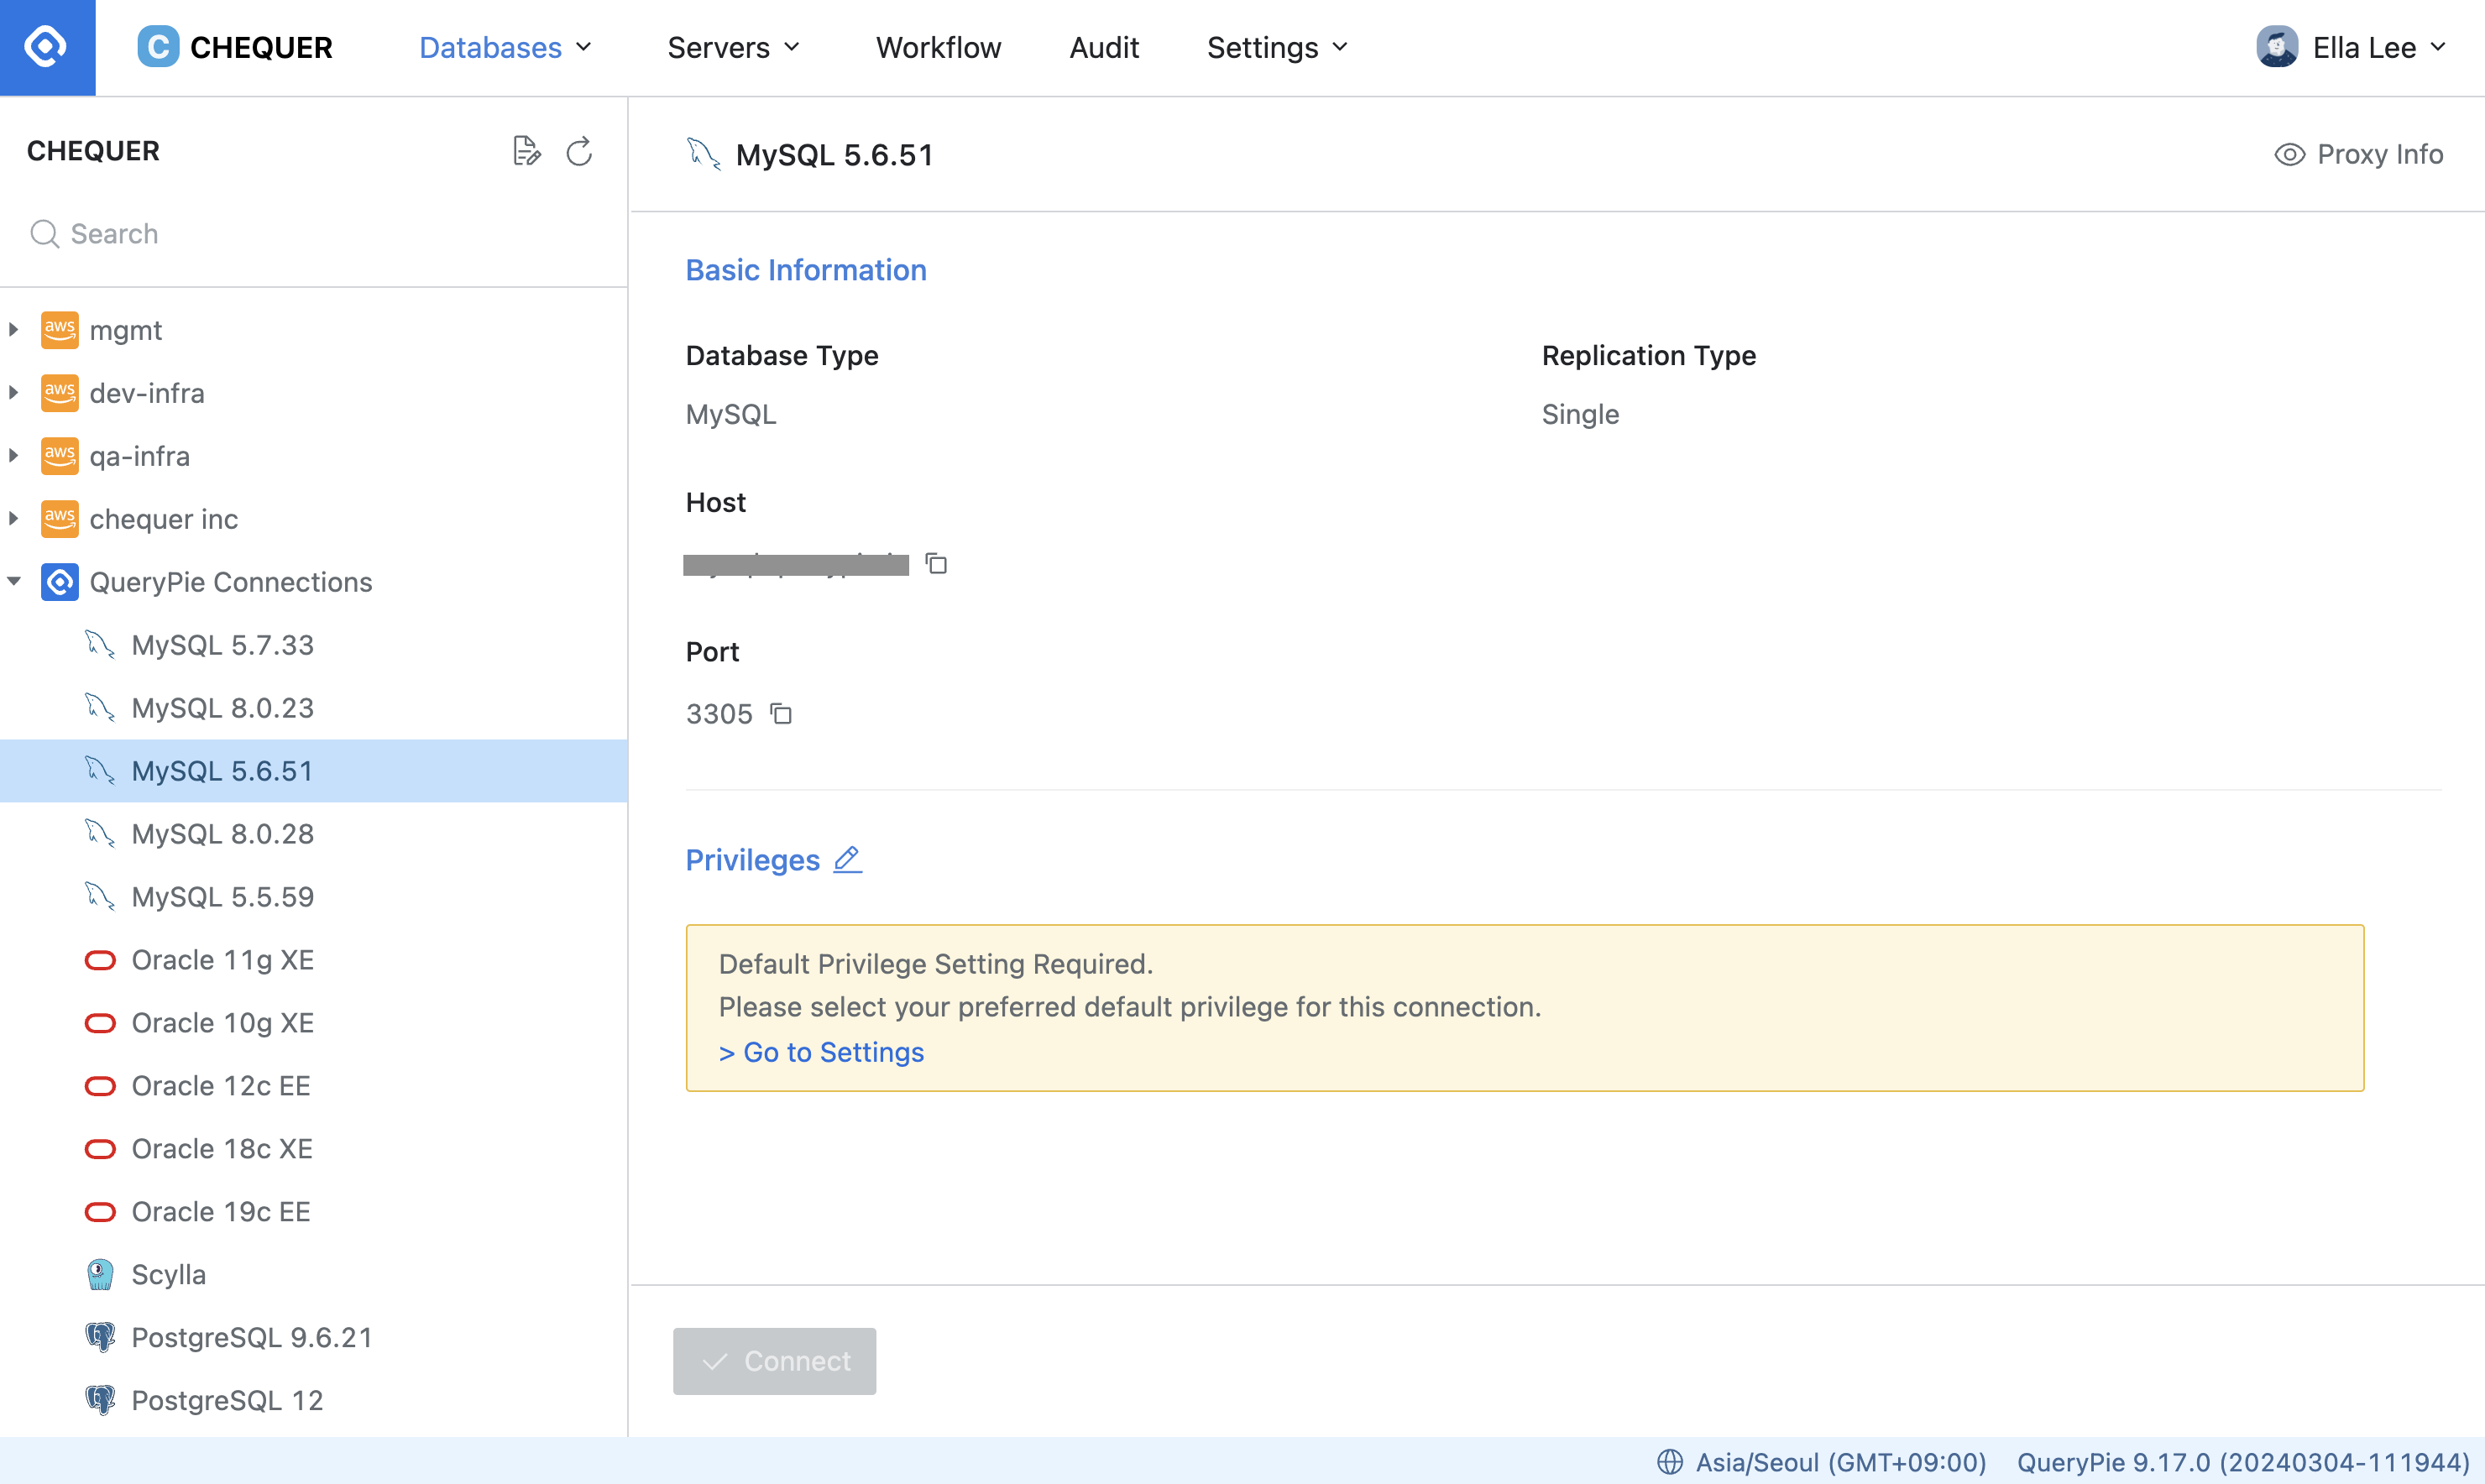Click into the sidebar Search field
Screen dimensions: 2485x1484
pos(314,234)
